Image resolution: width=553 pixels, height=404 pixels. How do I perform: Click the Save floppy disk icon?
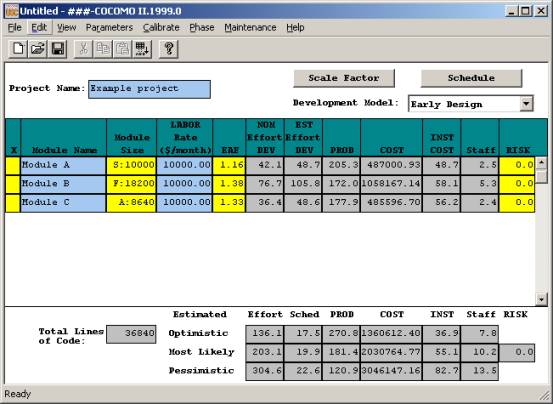pos(57,49)
